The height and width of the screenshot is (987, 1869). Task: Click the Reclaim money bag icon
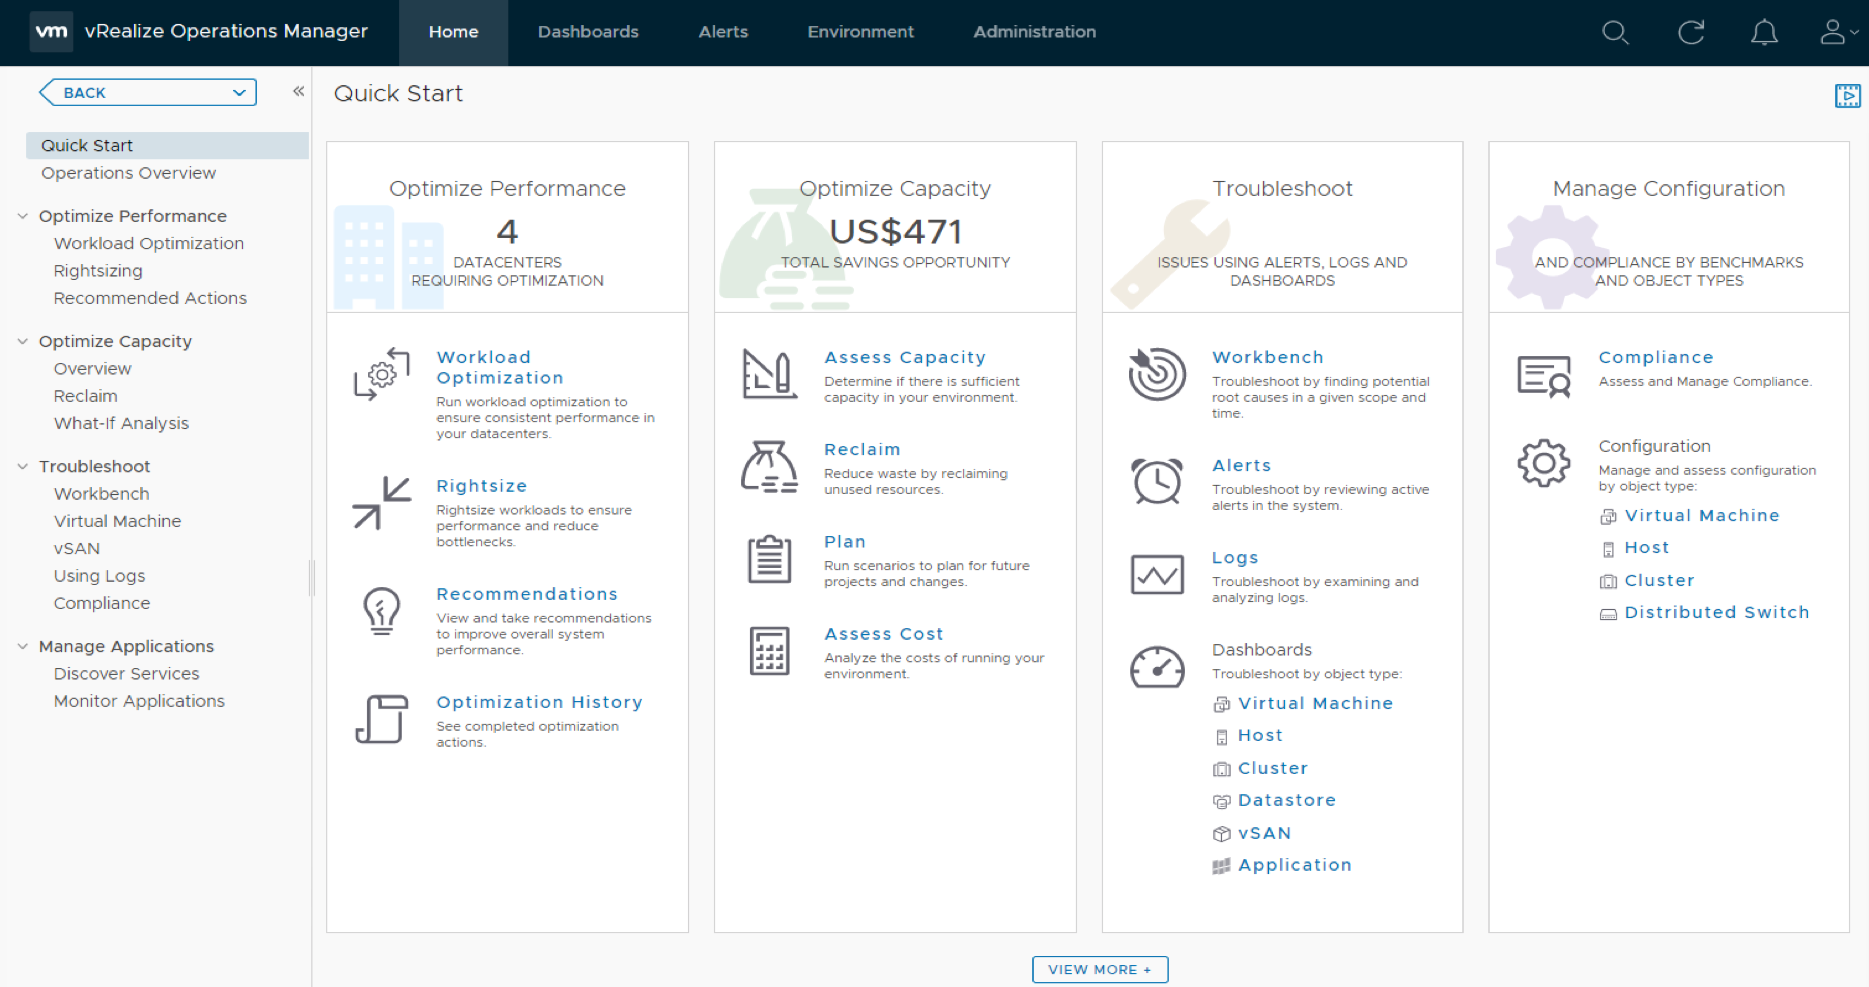[x=769, y=467]
